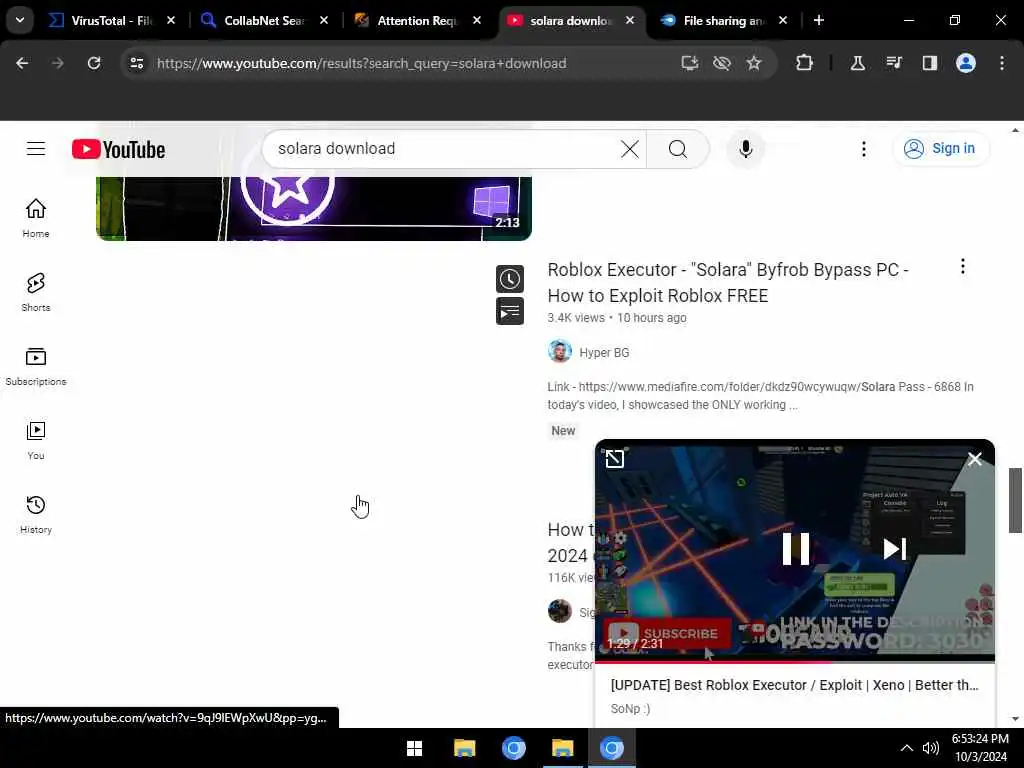Open the Roblox Executor Solara video title

pyautogui.click(x=728, y=283)
